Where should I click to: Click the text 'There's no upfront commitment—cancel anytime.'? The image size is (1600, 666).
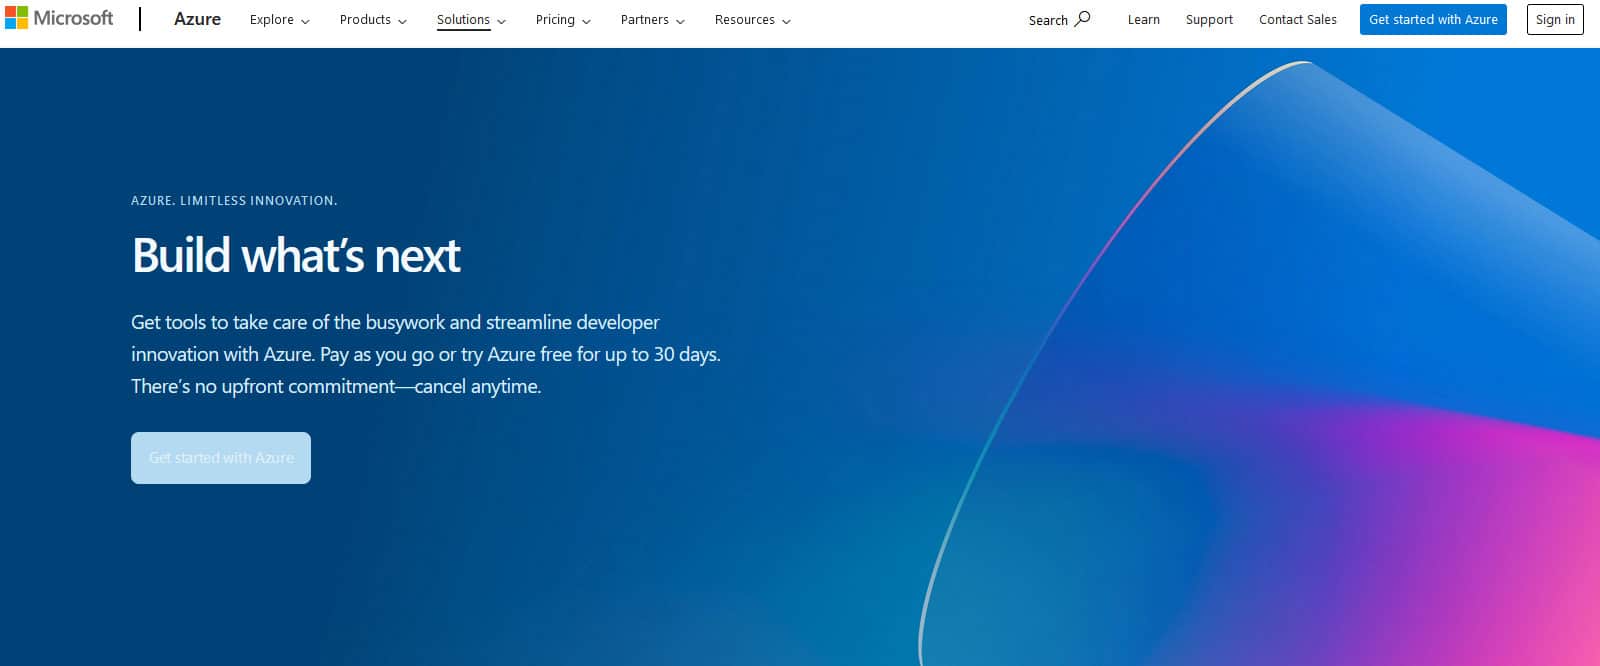tap(336, 386)
